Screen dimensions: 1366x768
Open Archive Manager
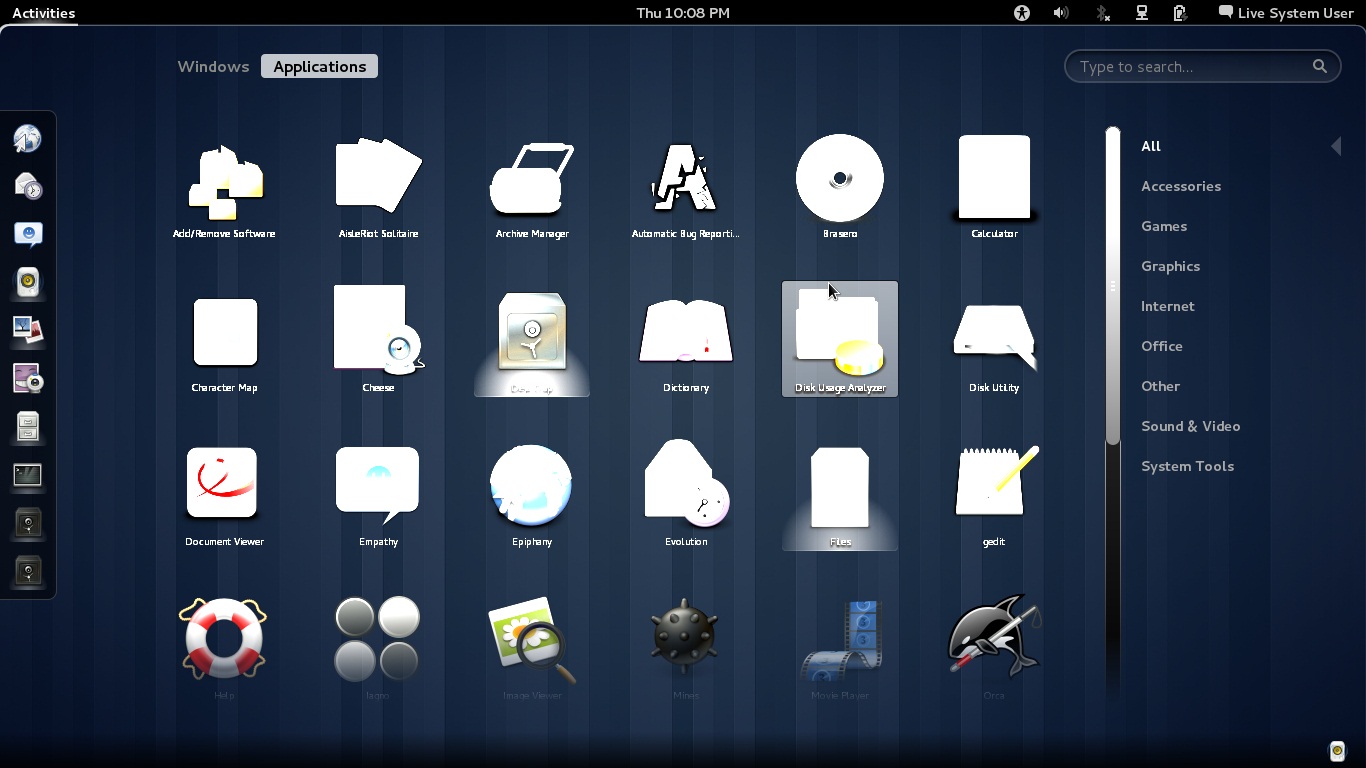[532, 180]
